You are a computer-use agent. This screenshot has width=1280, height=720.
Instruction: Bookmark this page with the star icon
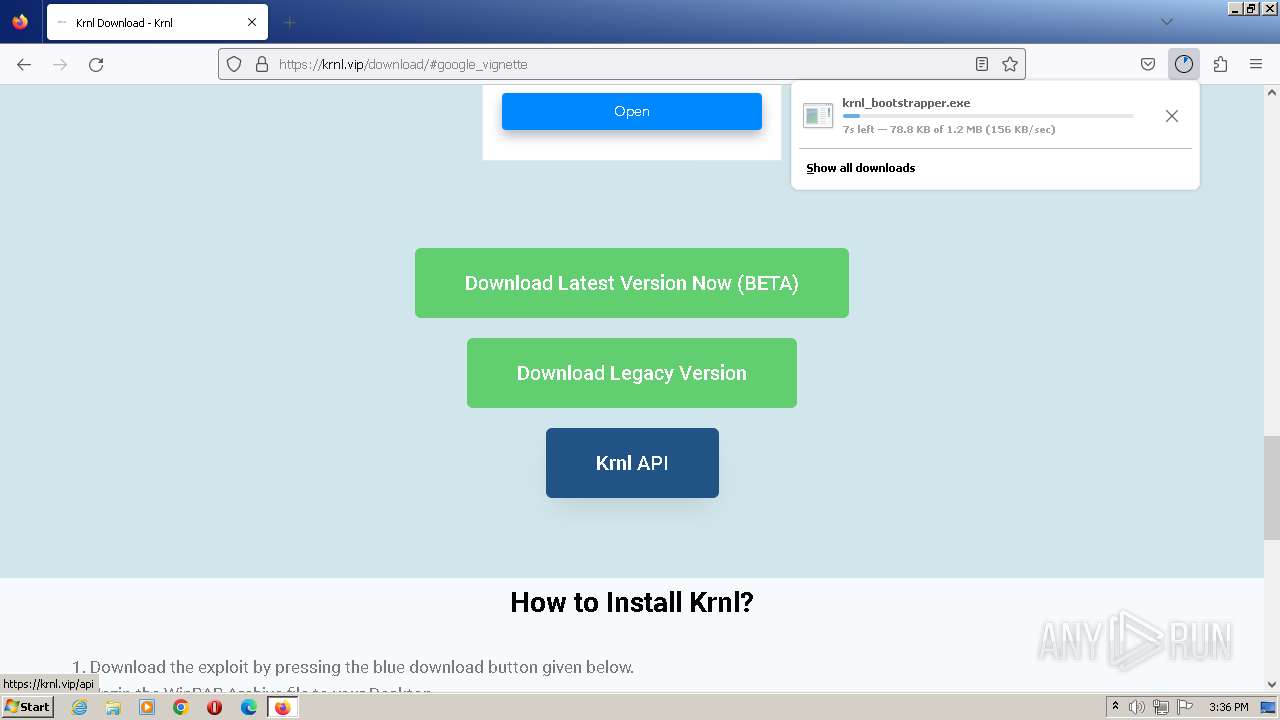pos(1010,64)
